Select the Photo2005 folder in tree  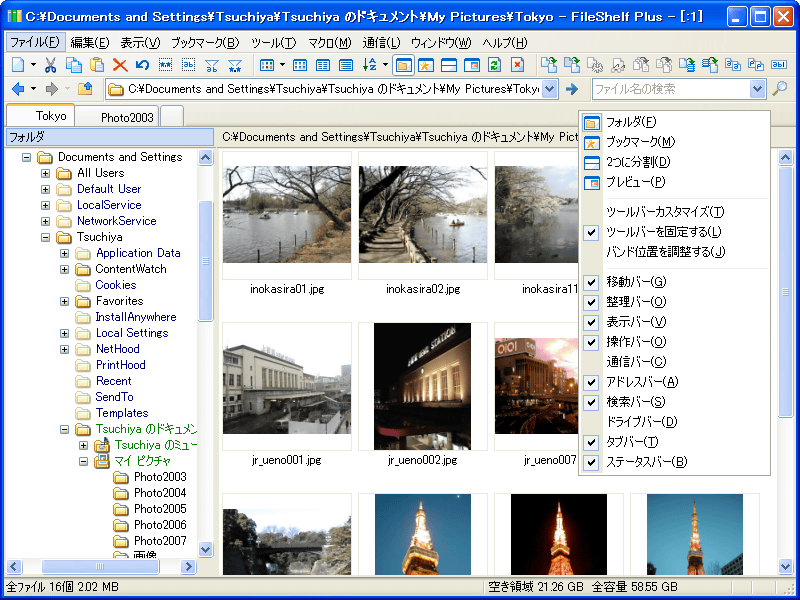click(160, 509)
